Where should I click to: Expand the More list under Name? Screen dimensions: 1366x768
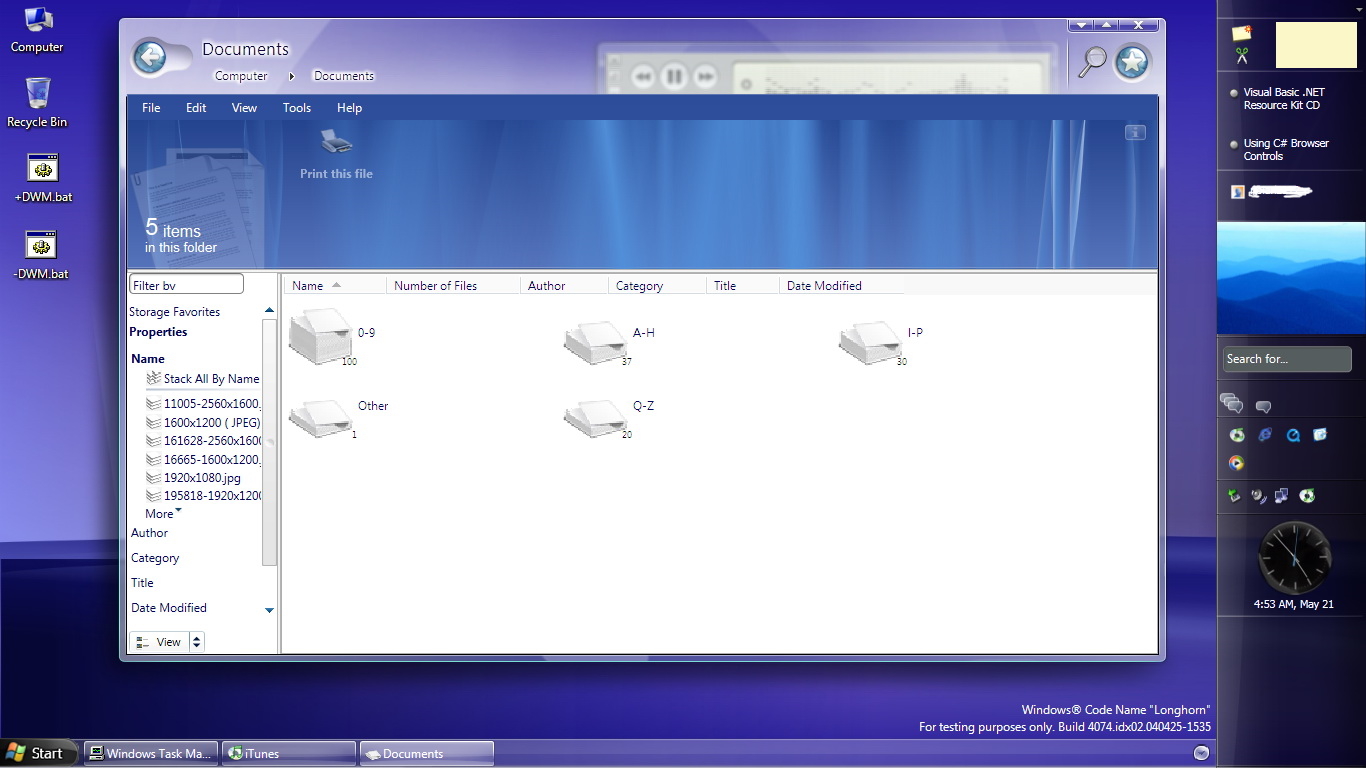point(164,514)
